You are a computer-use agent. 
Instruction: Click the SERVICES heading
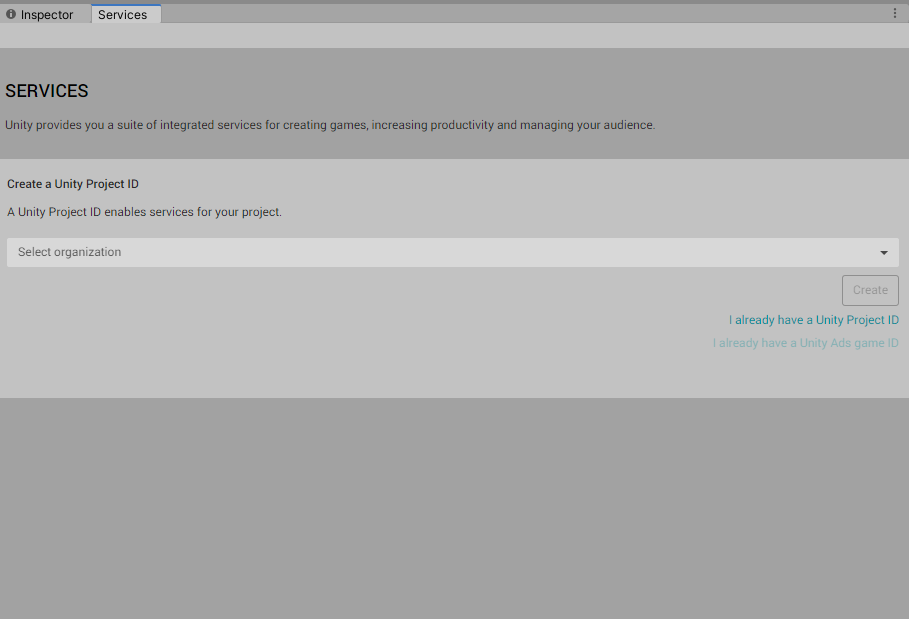47,91
